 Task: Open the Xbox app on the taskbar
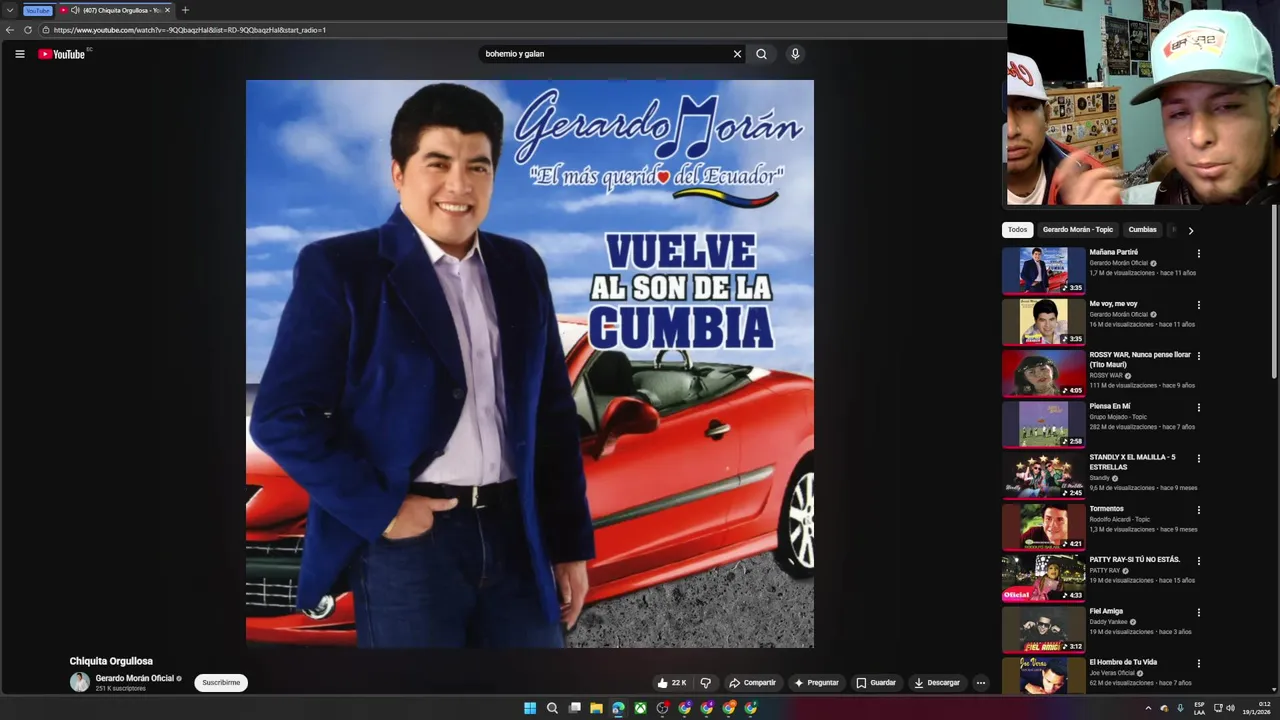pyautogui.click(x=640, y=708)
